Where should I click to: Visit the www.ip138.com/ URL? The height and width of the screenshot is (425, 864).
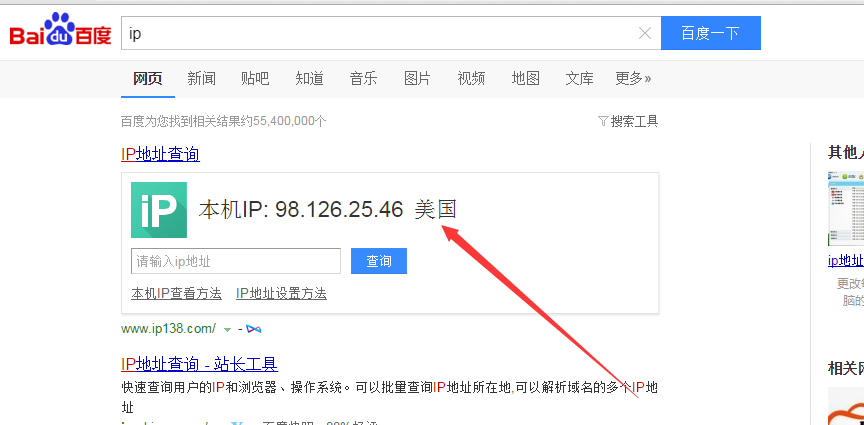(169, 329)
